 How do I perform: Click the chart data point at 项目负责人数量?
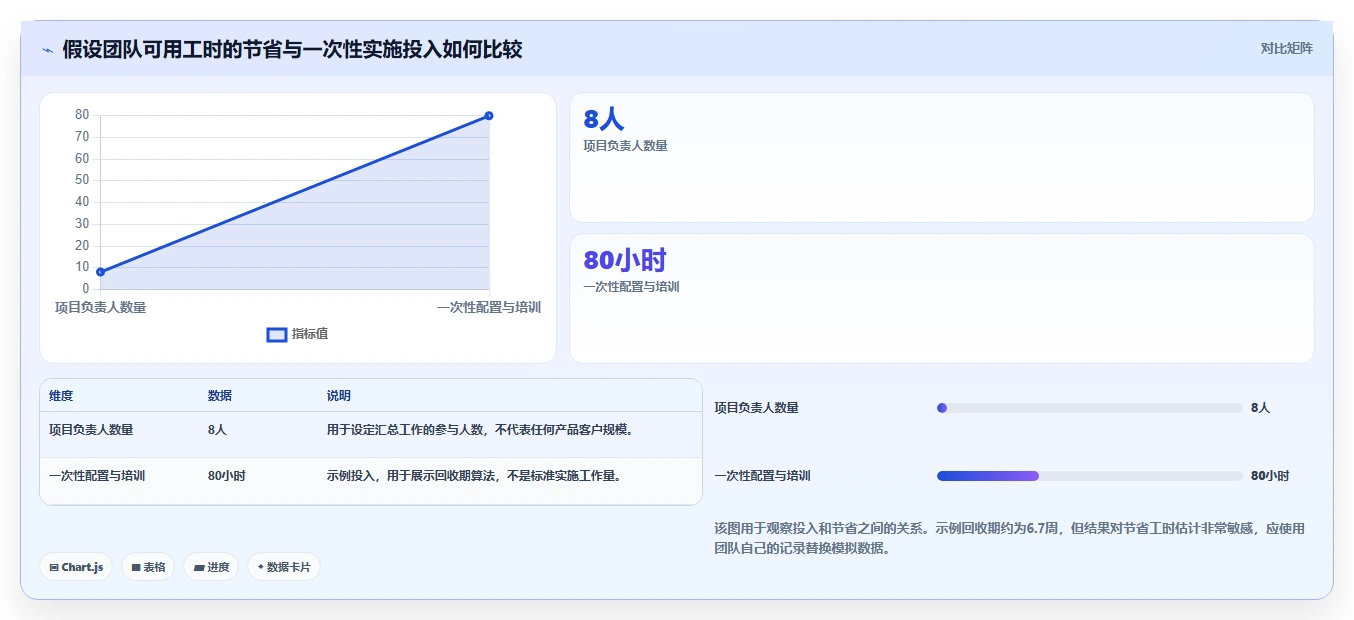(100, 272)
